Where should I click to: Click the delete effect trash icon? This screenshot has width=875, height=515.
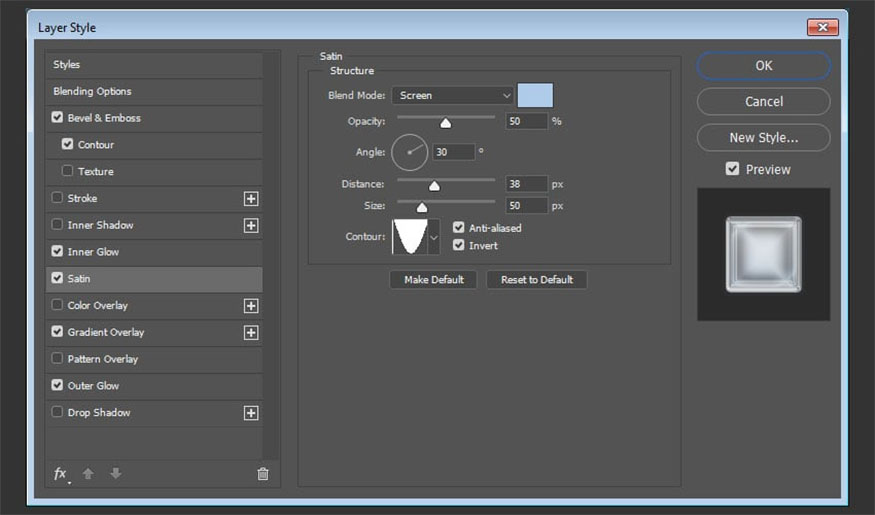click(263, 474)
